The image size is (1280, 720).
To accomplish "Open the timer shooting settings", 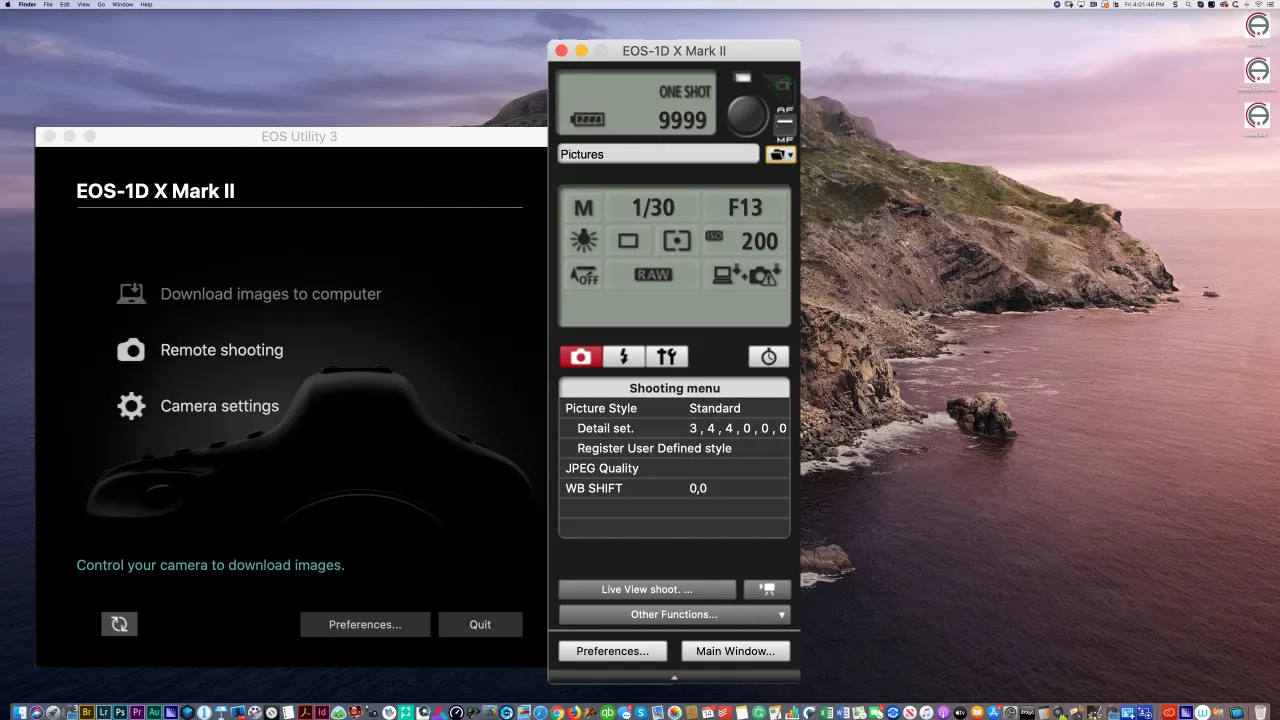I will tap(768, 357).
